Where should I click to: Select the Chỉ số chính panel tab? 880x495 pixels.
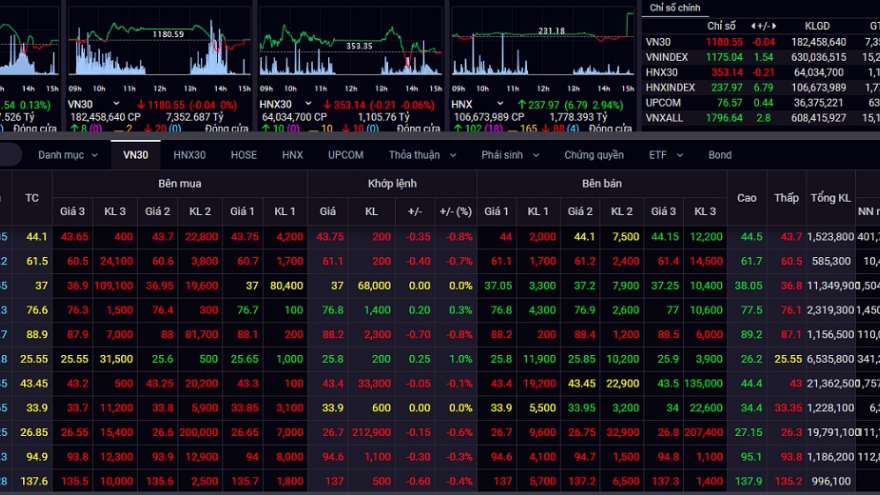pos(676,8)
